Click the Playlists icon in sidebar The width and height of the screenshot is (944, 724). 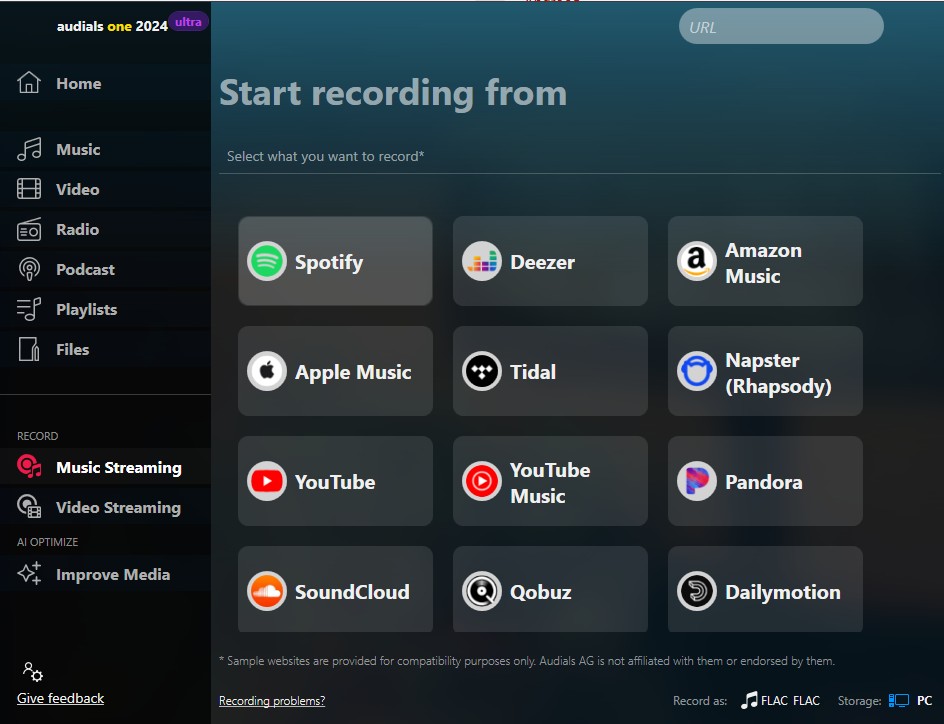click(x=29, y=309)
